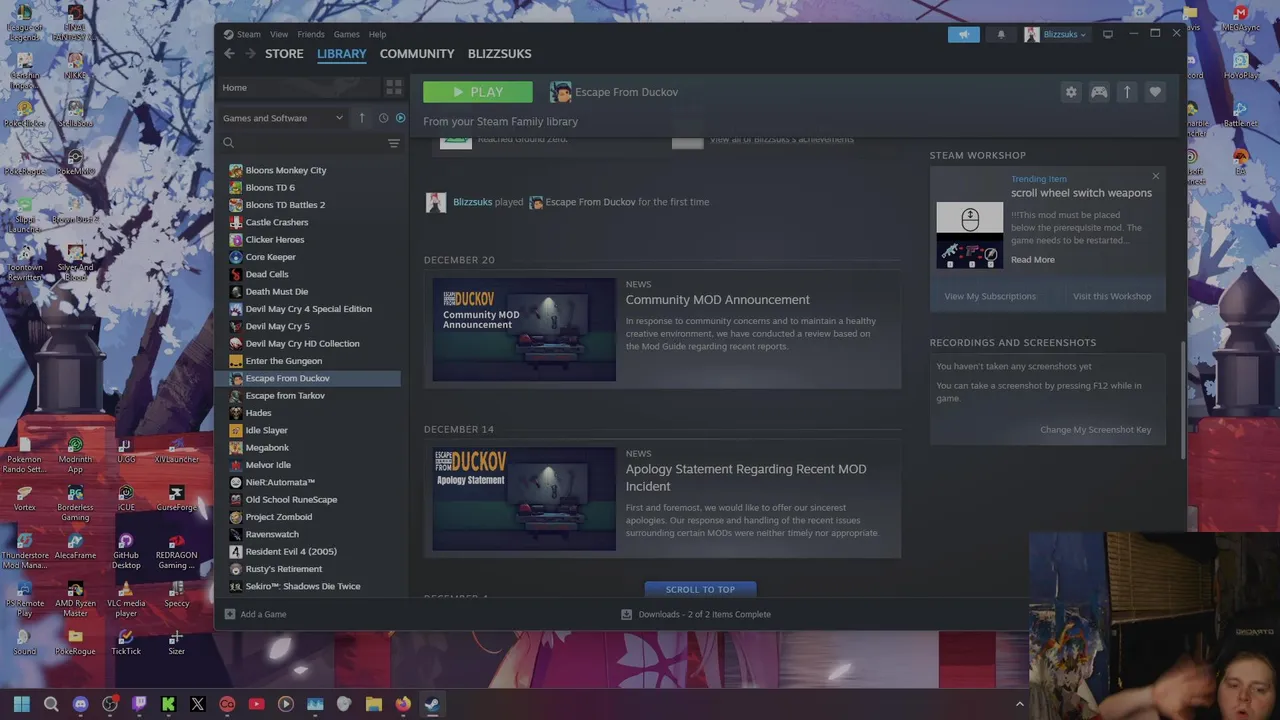Click Add a Game
The width and height of the screenshot is (1280, 720).
coord(256,614)
